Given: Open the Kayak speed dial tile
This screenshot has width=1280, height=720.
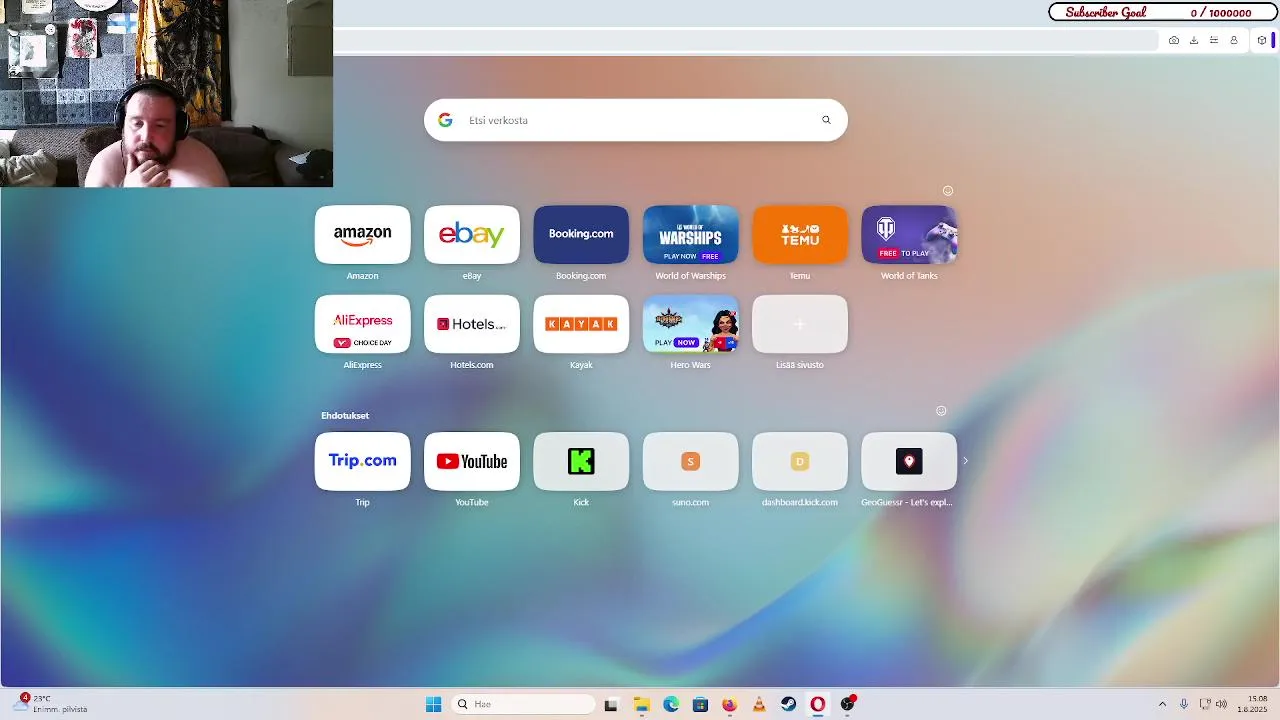Looking at the screenshot, I should coord(581,324).
